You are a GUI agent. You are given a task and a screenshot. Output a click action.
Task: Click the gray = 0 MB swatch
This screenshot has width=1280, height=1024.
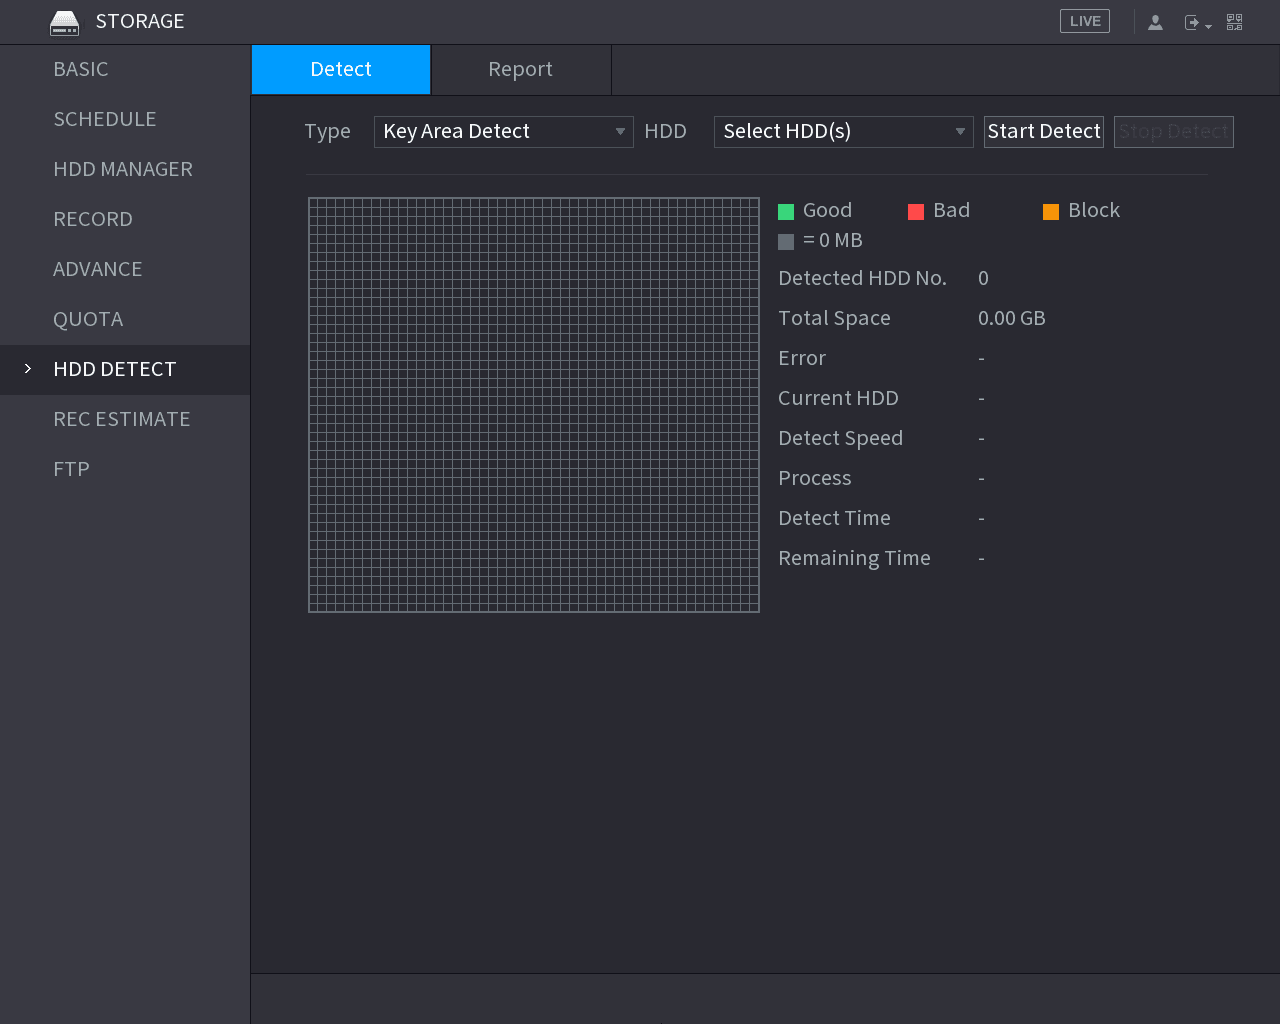786,241
